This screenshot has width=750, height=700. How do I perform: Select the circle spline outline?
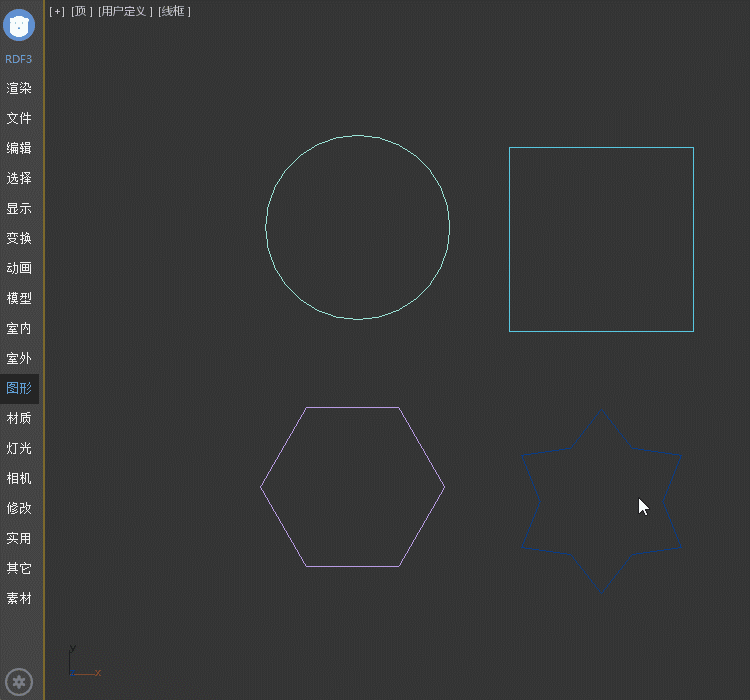point(266,228)
